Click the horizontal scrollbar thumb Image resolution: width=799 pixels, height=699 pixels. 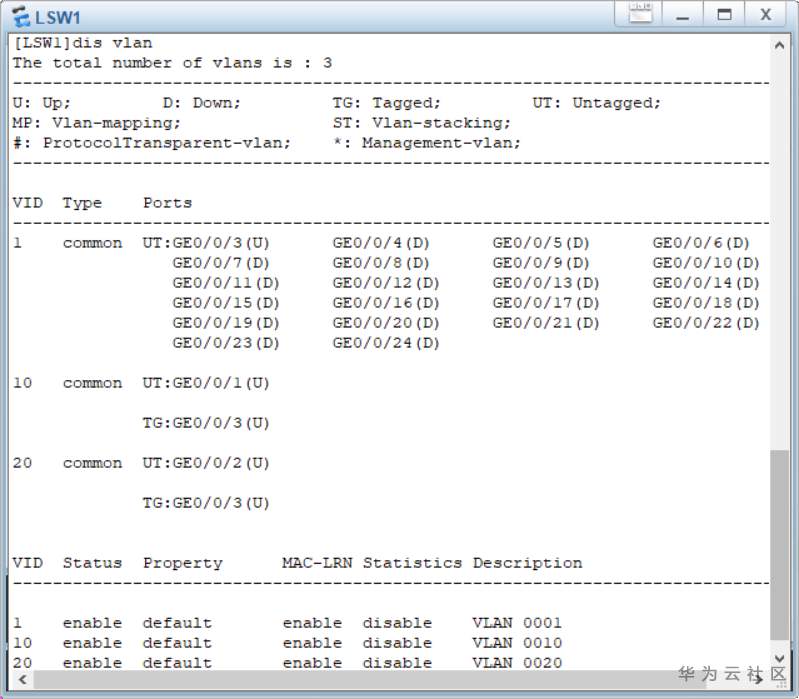[369, 680]
